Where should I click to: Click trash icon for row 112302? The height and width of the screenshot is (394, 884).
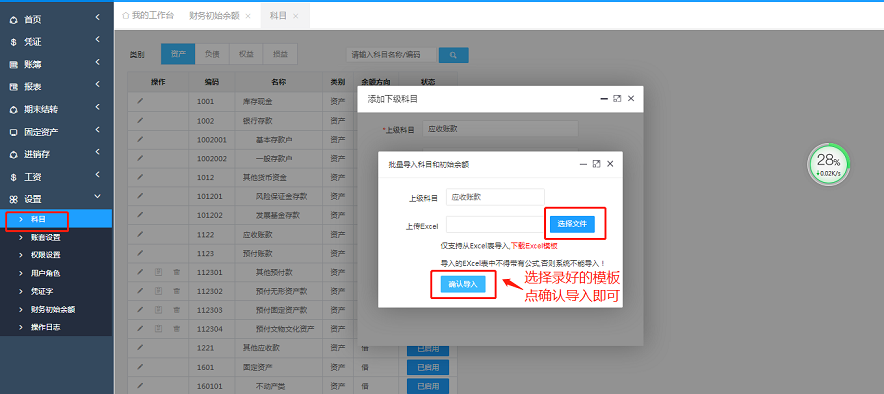tap(176, 291)
